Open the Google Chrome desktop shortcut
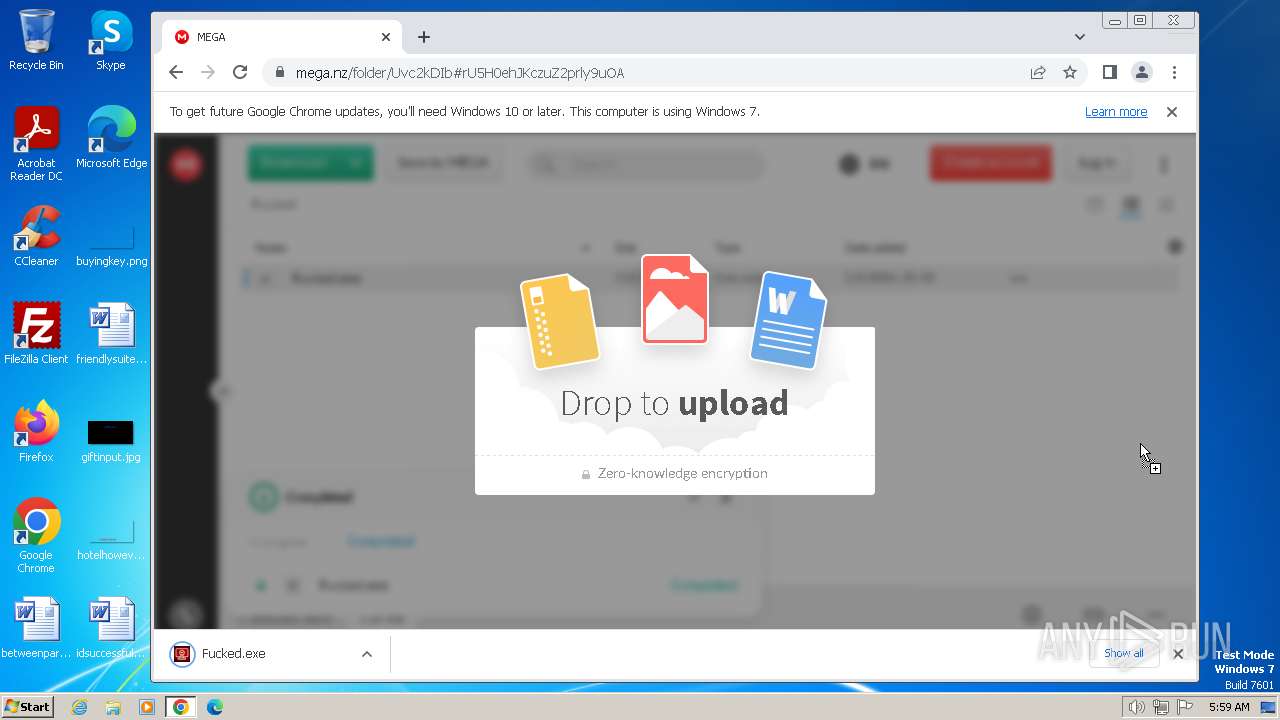The height and width of the screenshot is (720, 1280). coord(36,535)
